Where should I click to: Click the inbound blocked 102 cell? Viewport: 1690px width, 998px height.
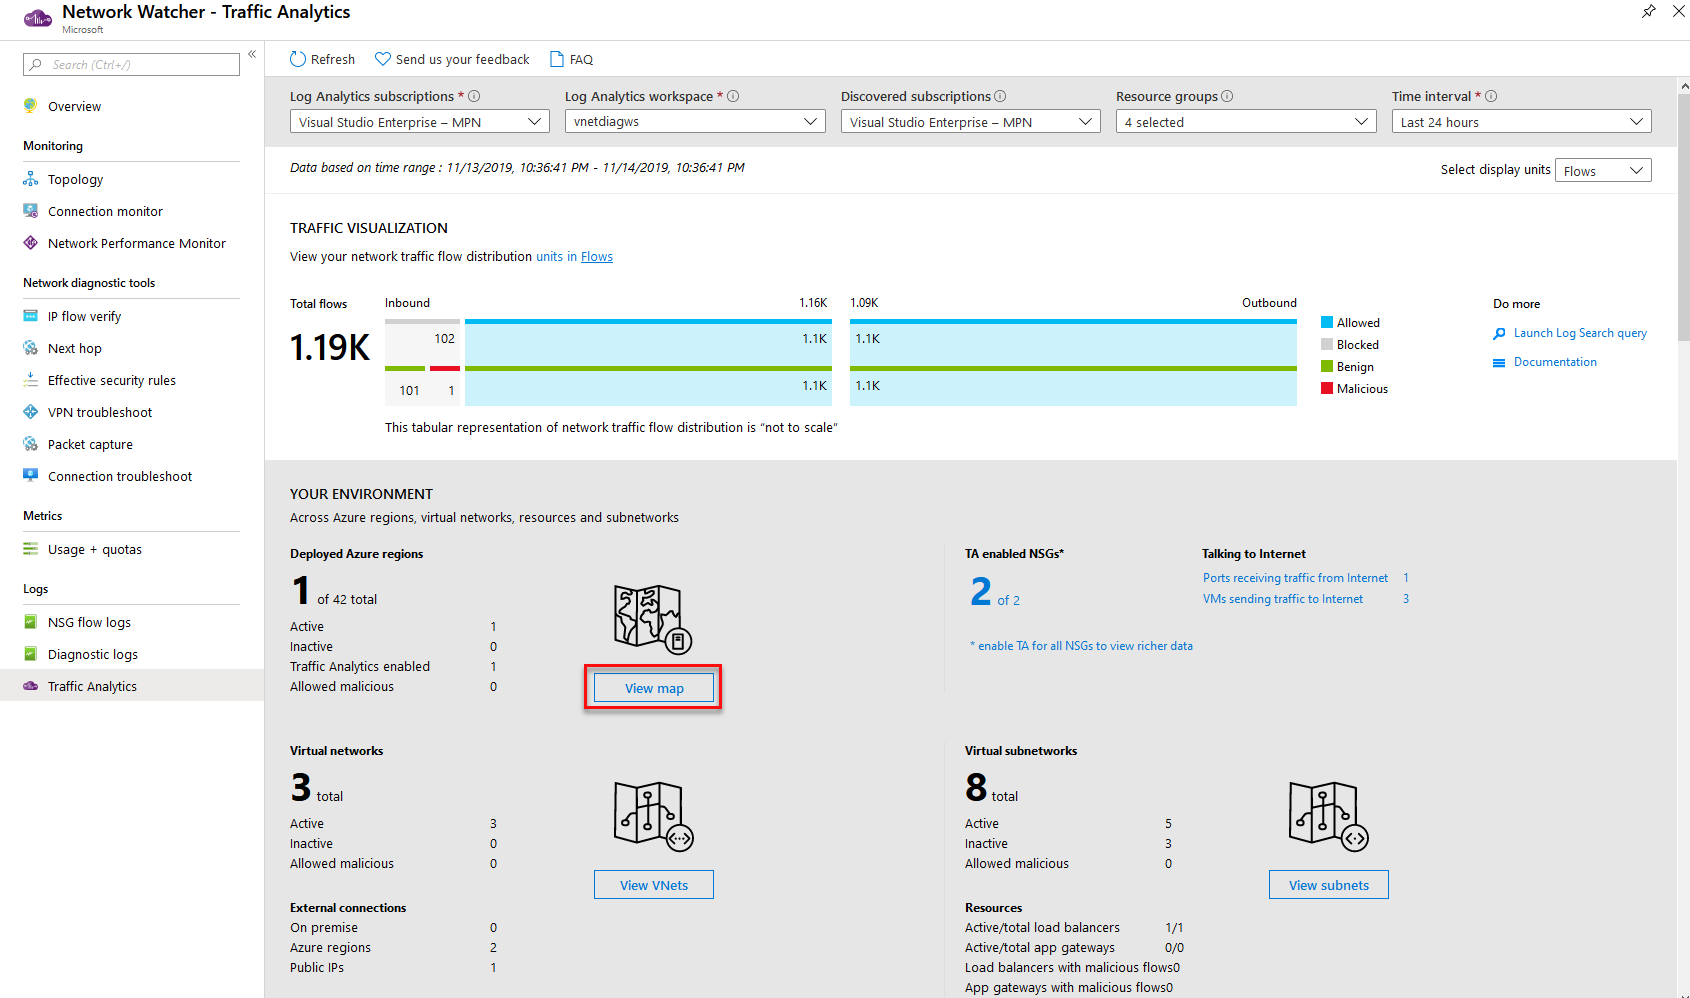(422, 342)
